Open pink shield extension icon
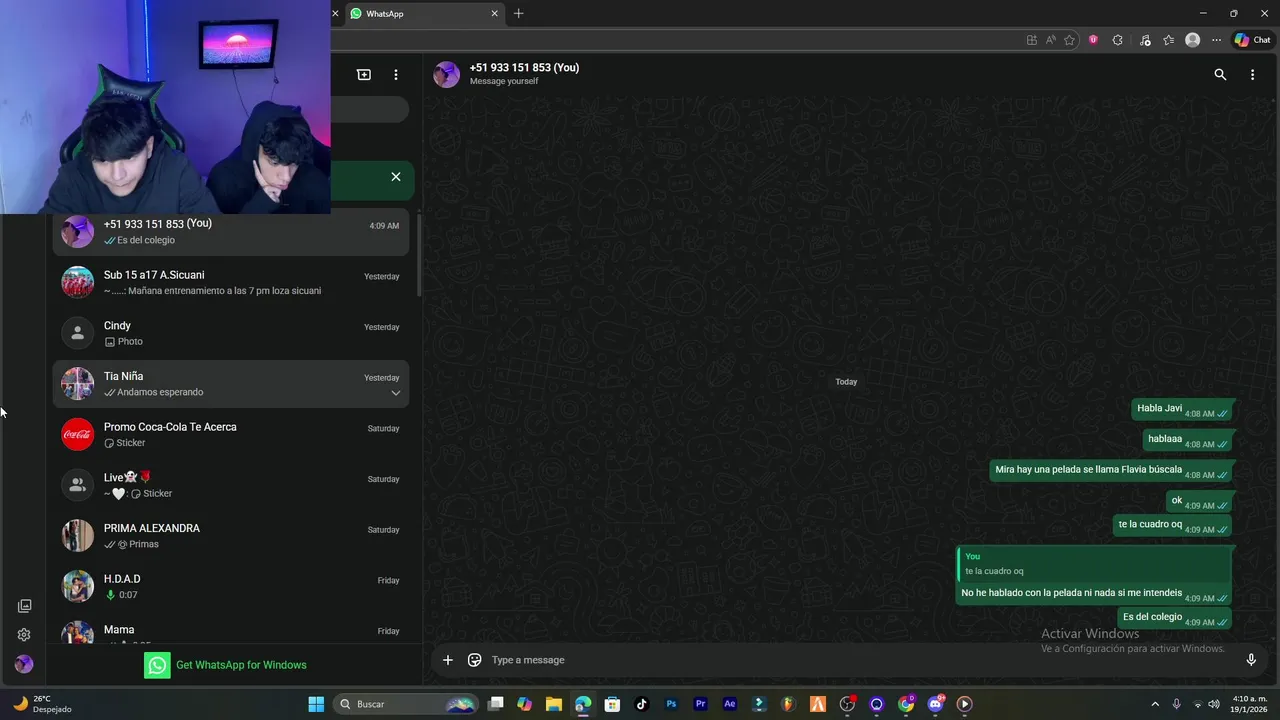Viewport: 1280px width, 720px height. pos(1093,40)
